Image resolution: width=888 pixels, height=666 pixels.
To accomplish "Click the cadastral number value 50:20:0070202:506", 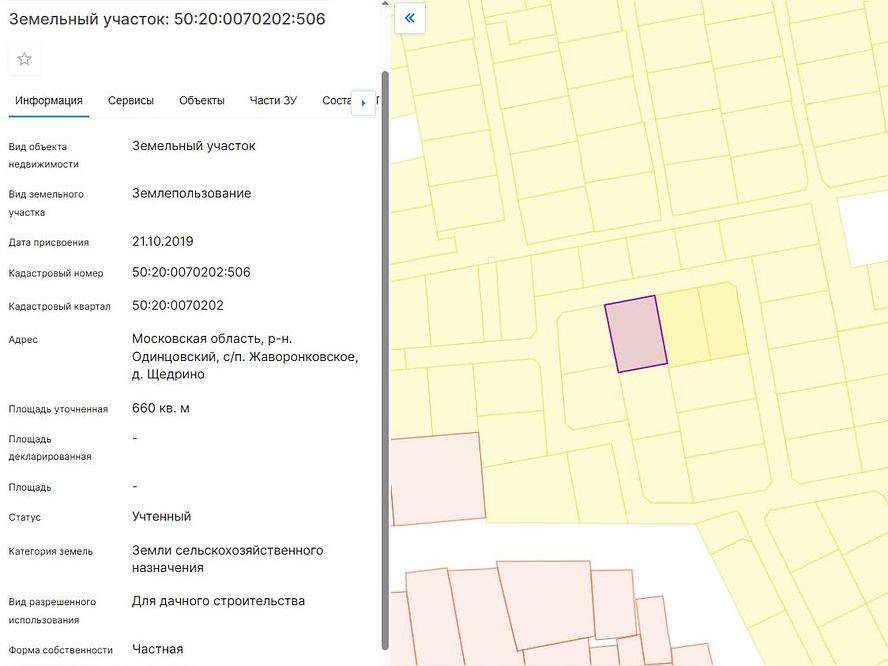I will point(191,272).
